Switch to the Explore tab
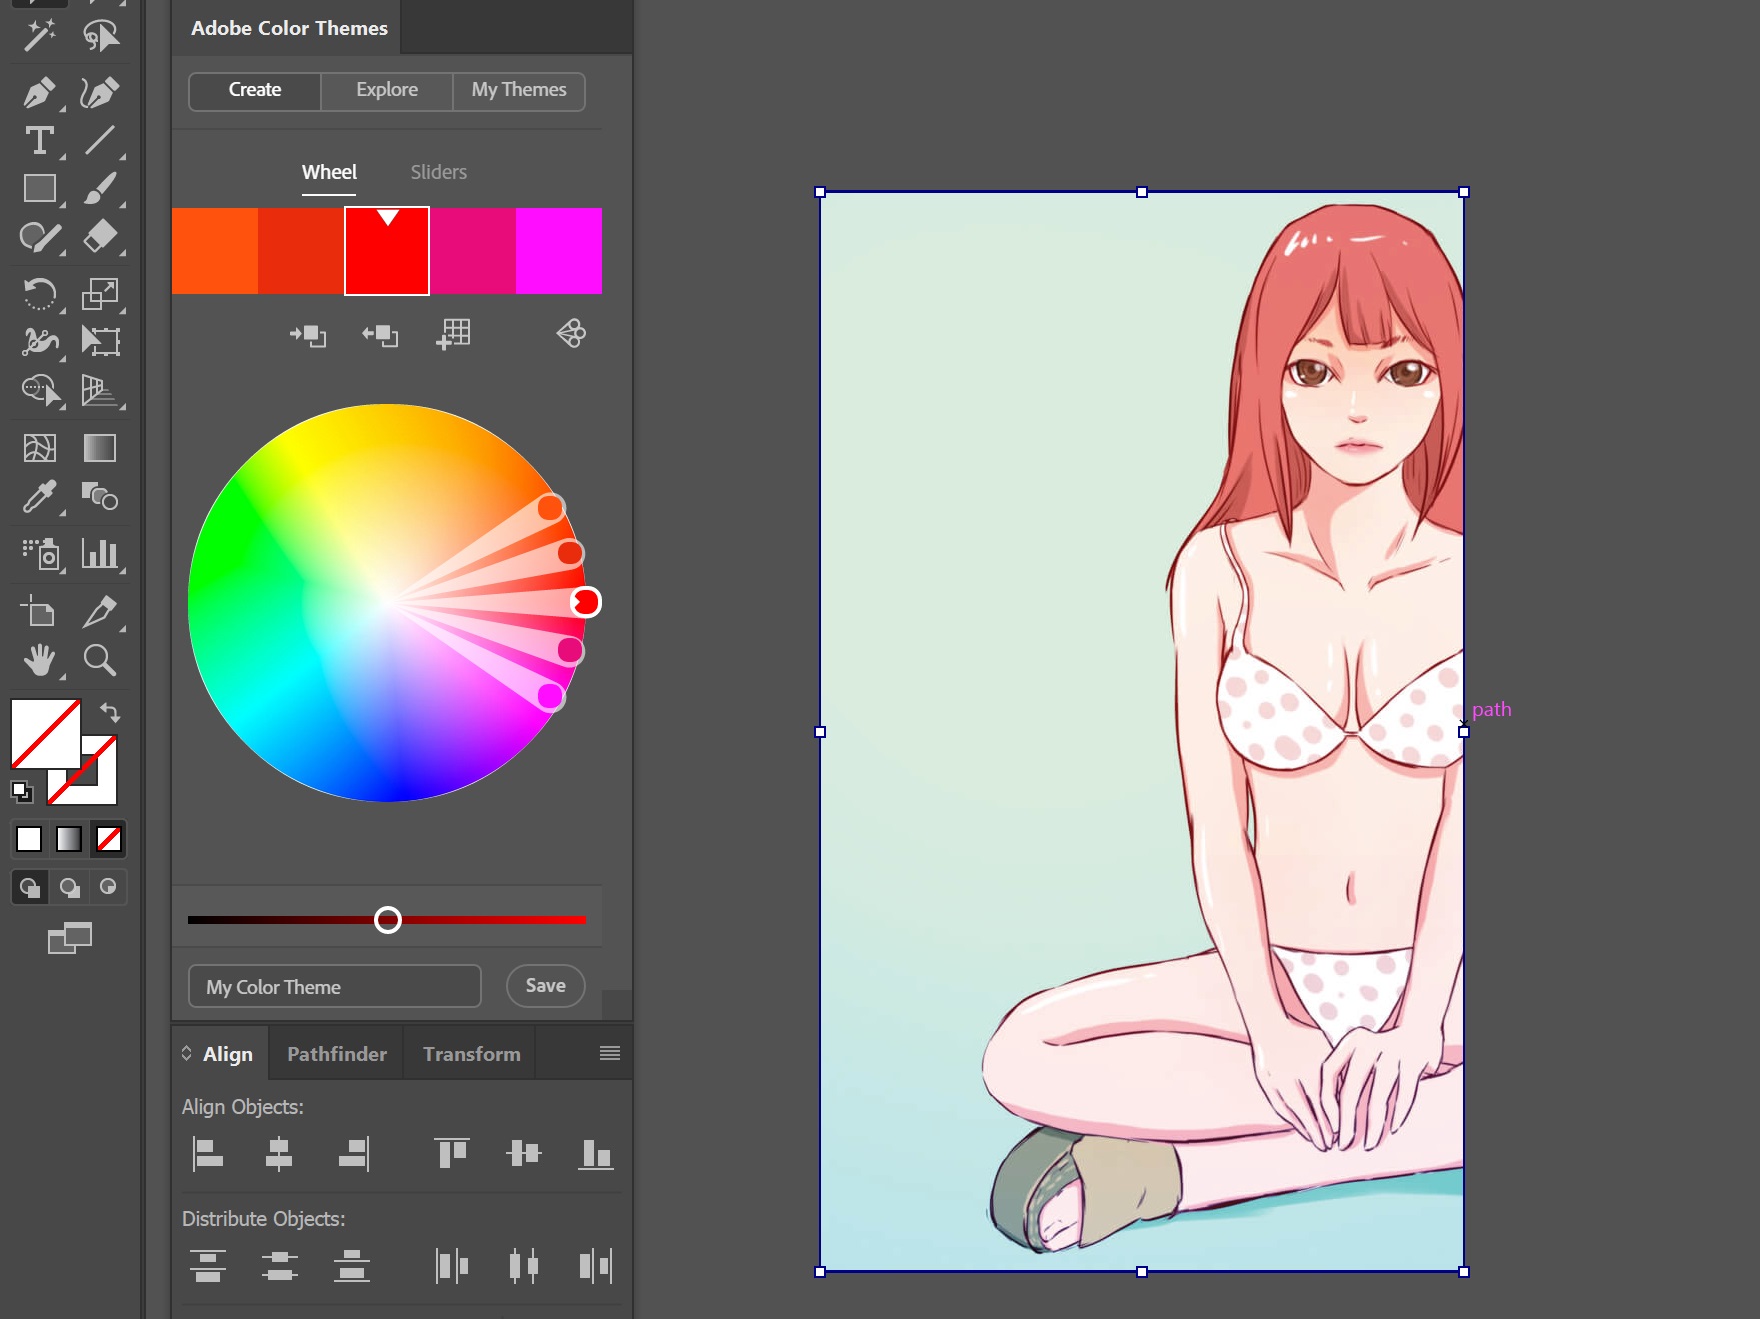The height and width of the screenshot is (1319, 1760). (x=387, y=90)
